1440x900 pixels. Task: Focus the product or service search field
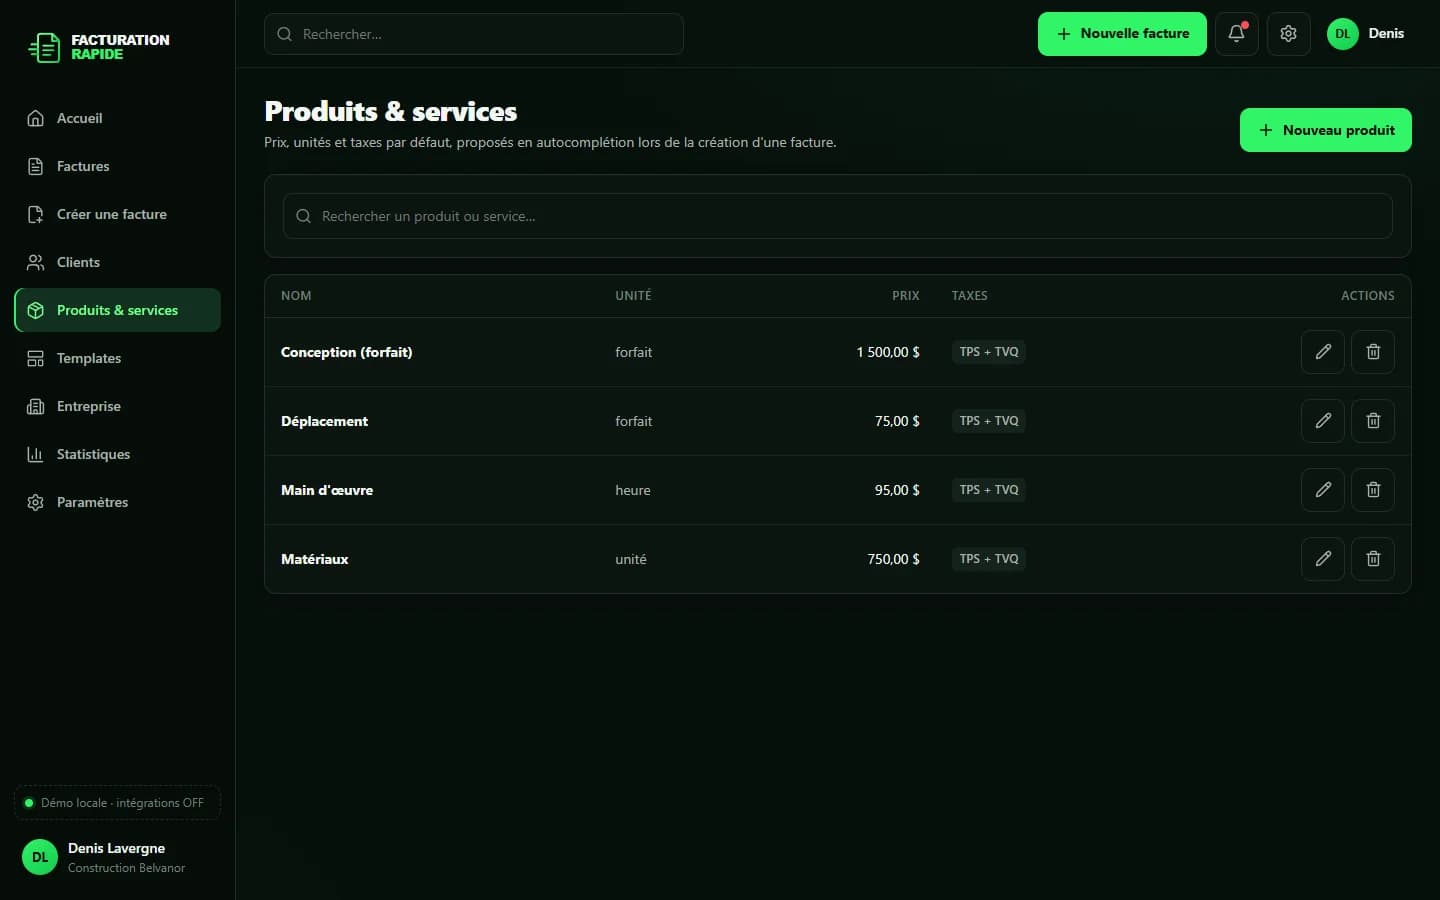838,216
